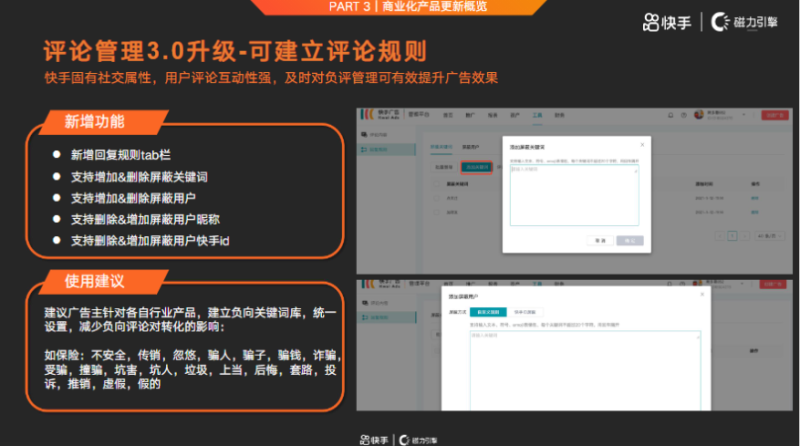Click the PART 3 banner at the top
The height and width of the screenshot is (446, 800).
click(399, 7)
